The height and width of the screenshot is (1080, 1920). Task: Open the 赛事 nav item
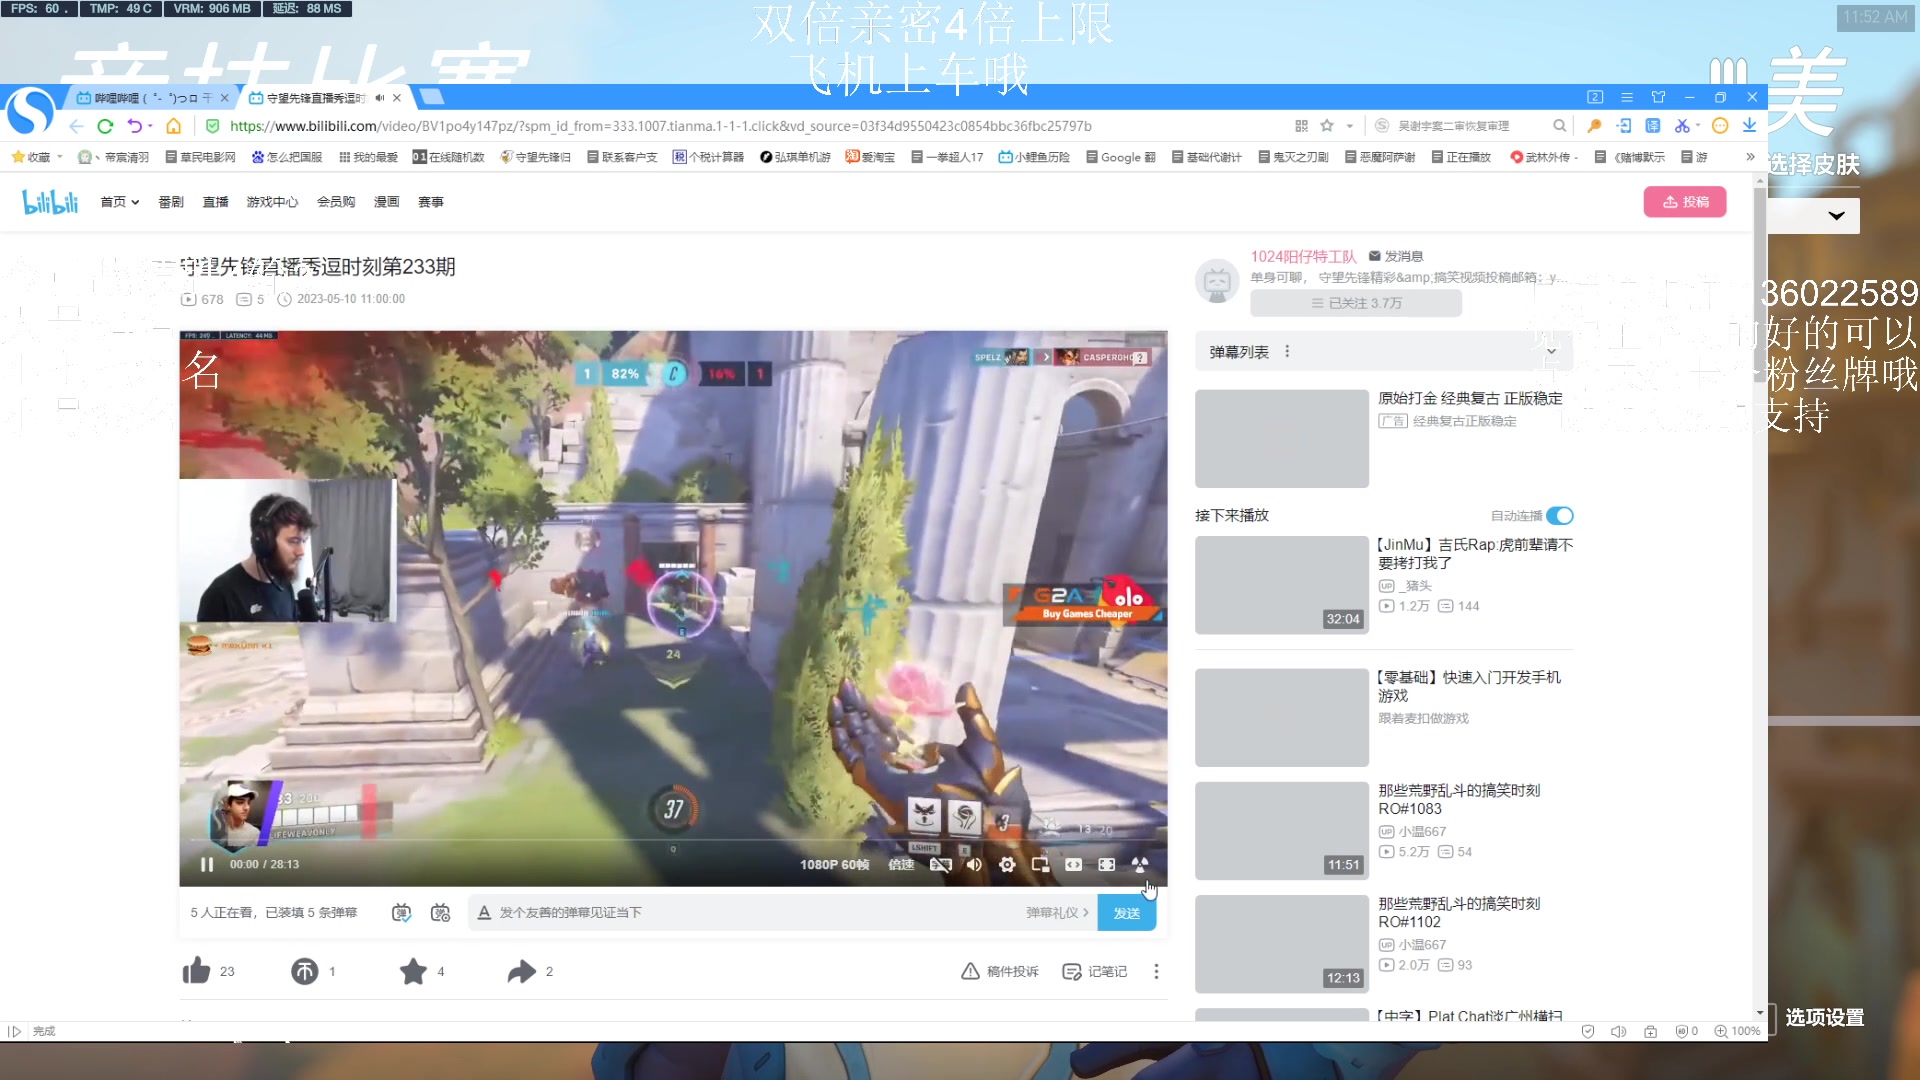coord(431,202)
